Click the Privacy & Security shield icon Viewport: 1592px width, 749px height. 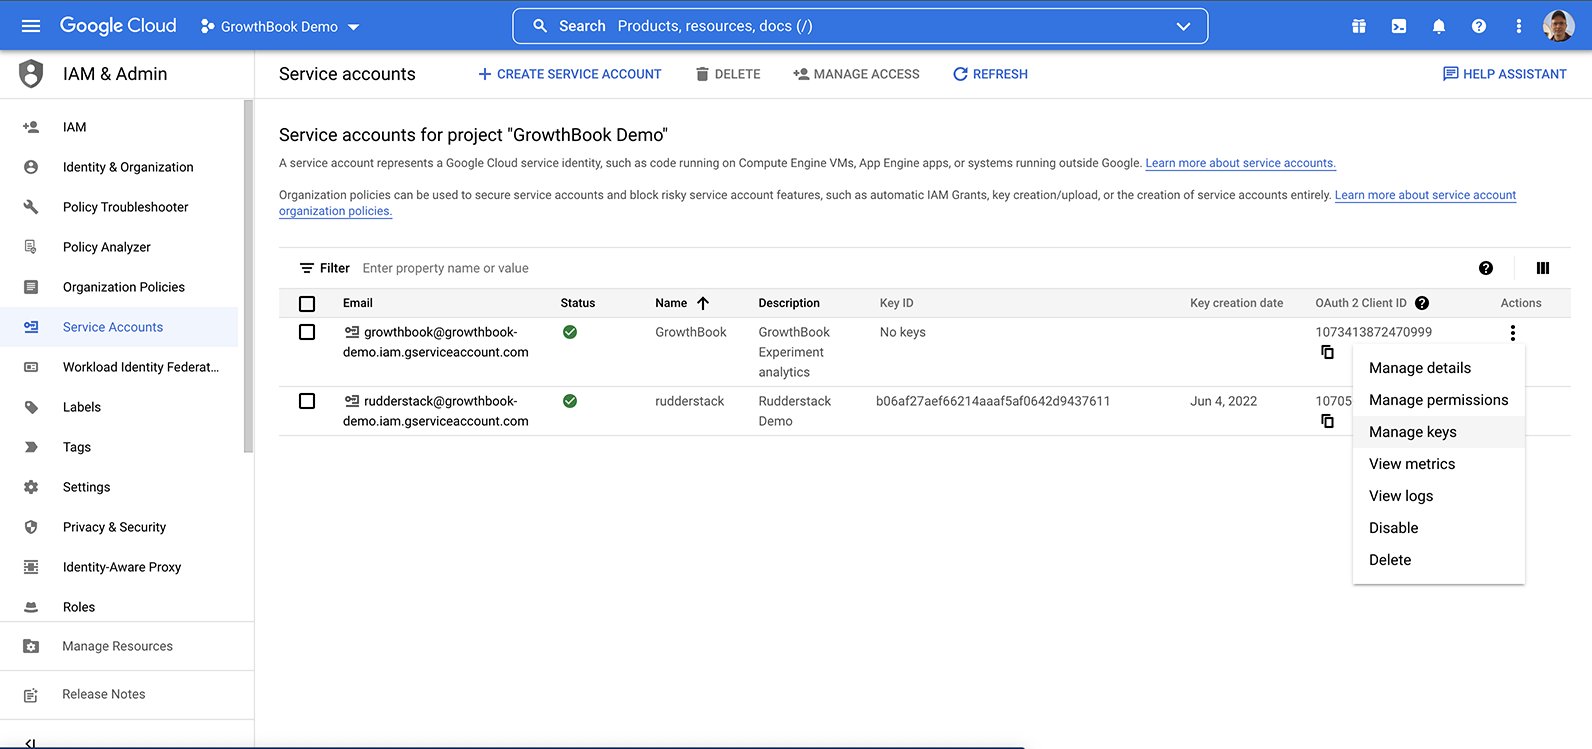(x=31, y=527)
